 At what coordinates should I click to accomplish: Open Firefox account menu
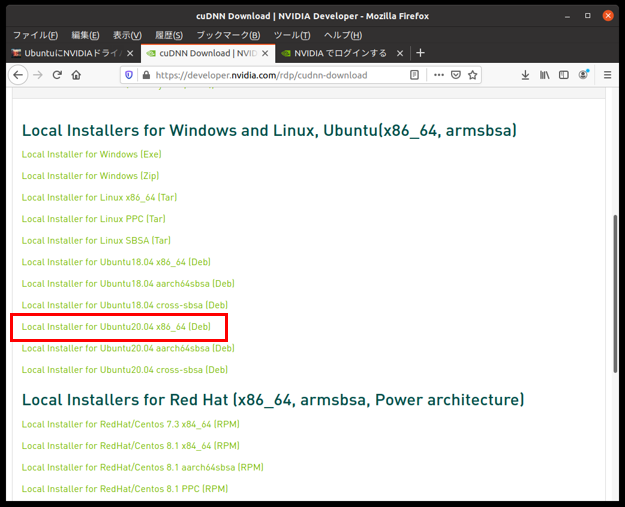(x=584, y=75)
